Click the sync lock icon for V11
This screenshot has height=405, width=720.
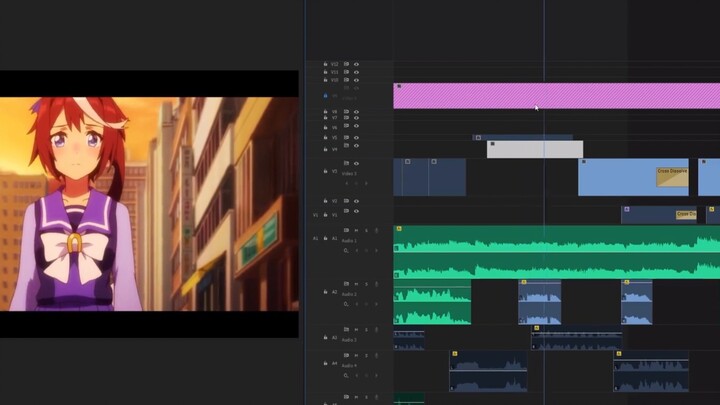point(346,73)
